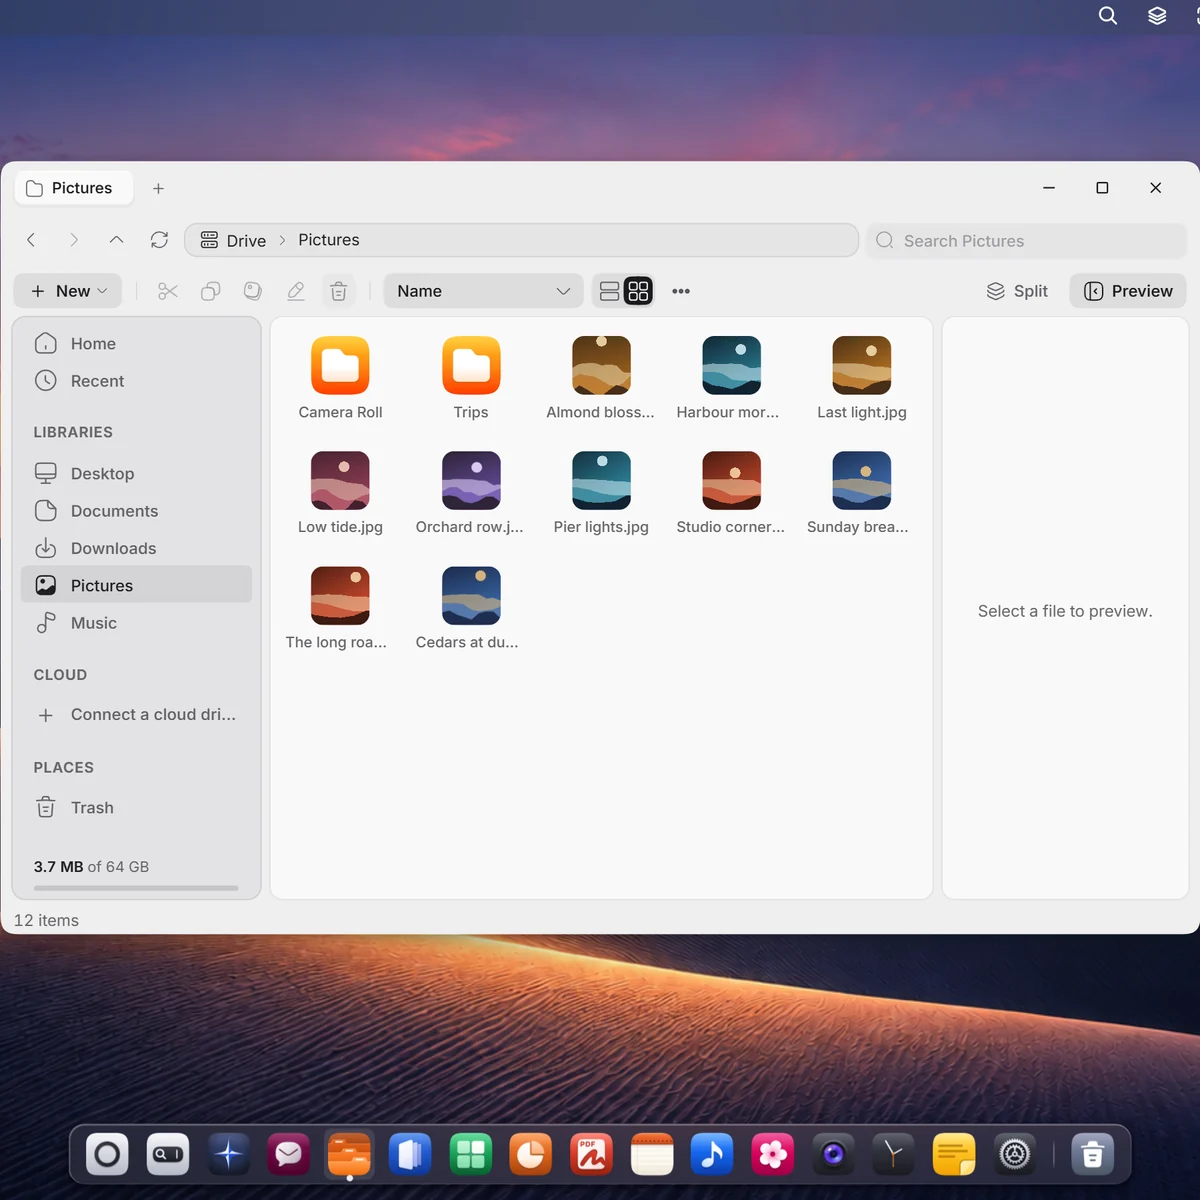Click the Delete trash icon in toolbar

click(x=339, y=291)
